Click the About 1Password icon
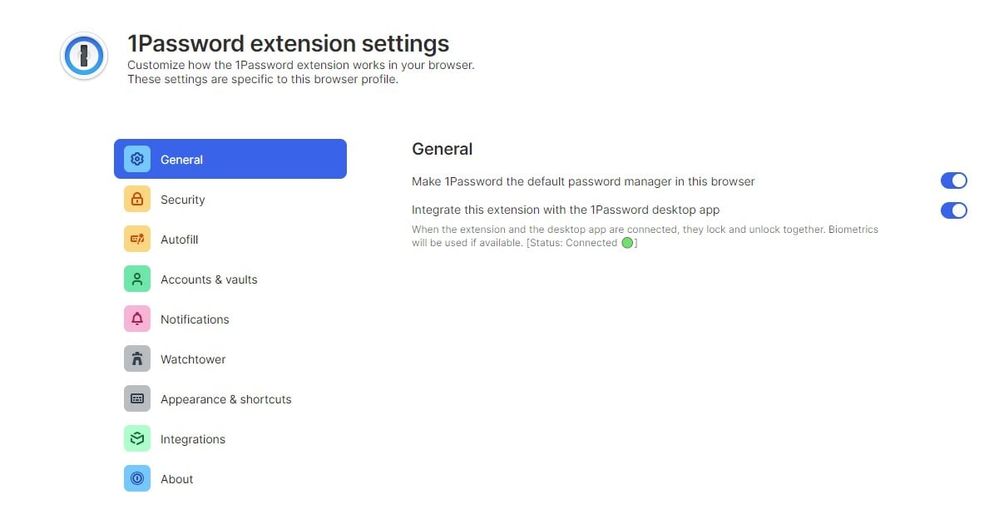 tap(137, 479)
